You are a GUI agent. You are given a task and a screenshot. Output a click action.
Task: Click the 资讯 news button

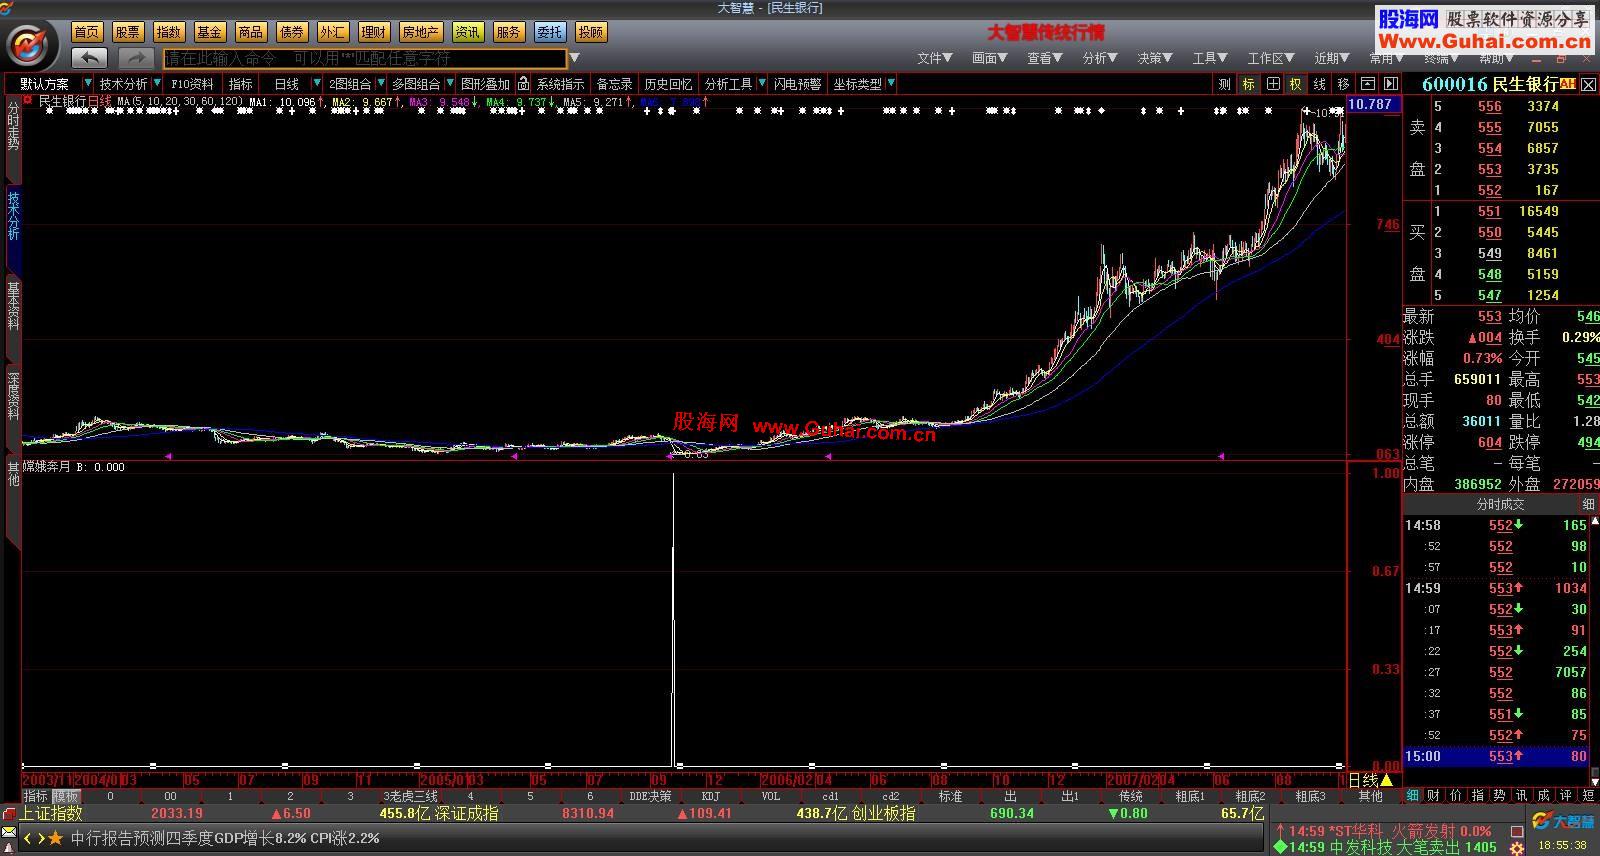(467, 32)
